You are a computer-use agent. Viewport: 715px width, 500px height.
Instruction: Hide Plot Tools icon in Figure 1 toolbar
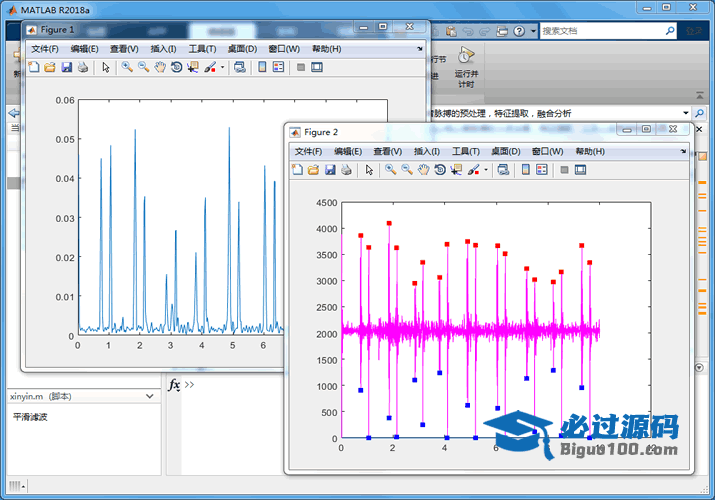301,67
